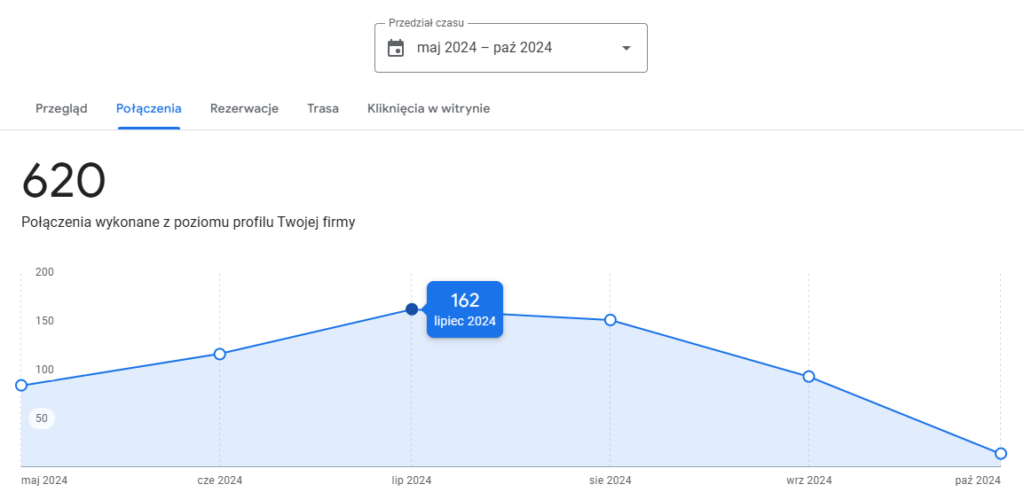Screen dimensions: 1024x500
Task: Go to the Trasa tab
Action: click(323, 108)
